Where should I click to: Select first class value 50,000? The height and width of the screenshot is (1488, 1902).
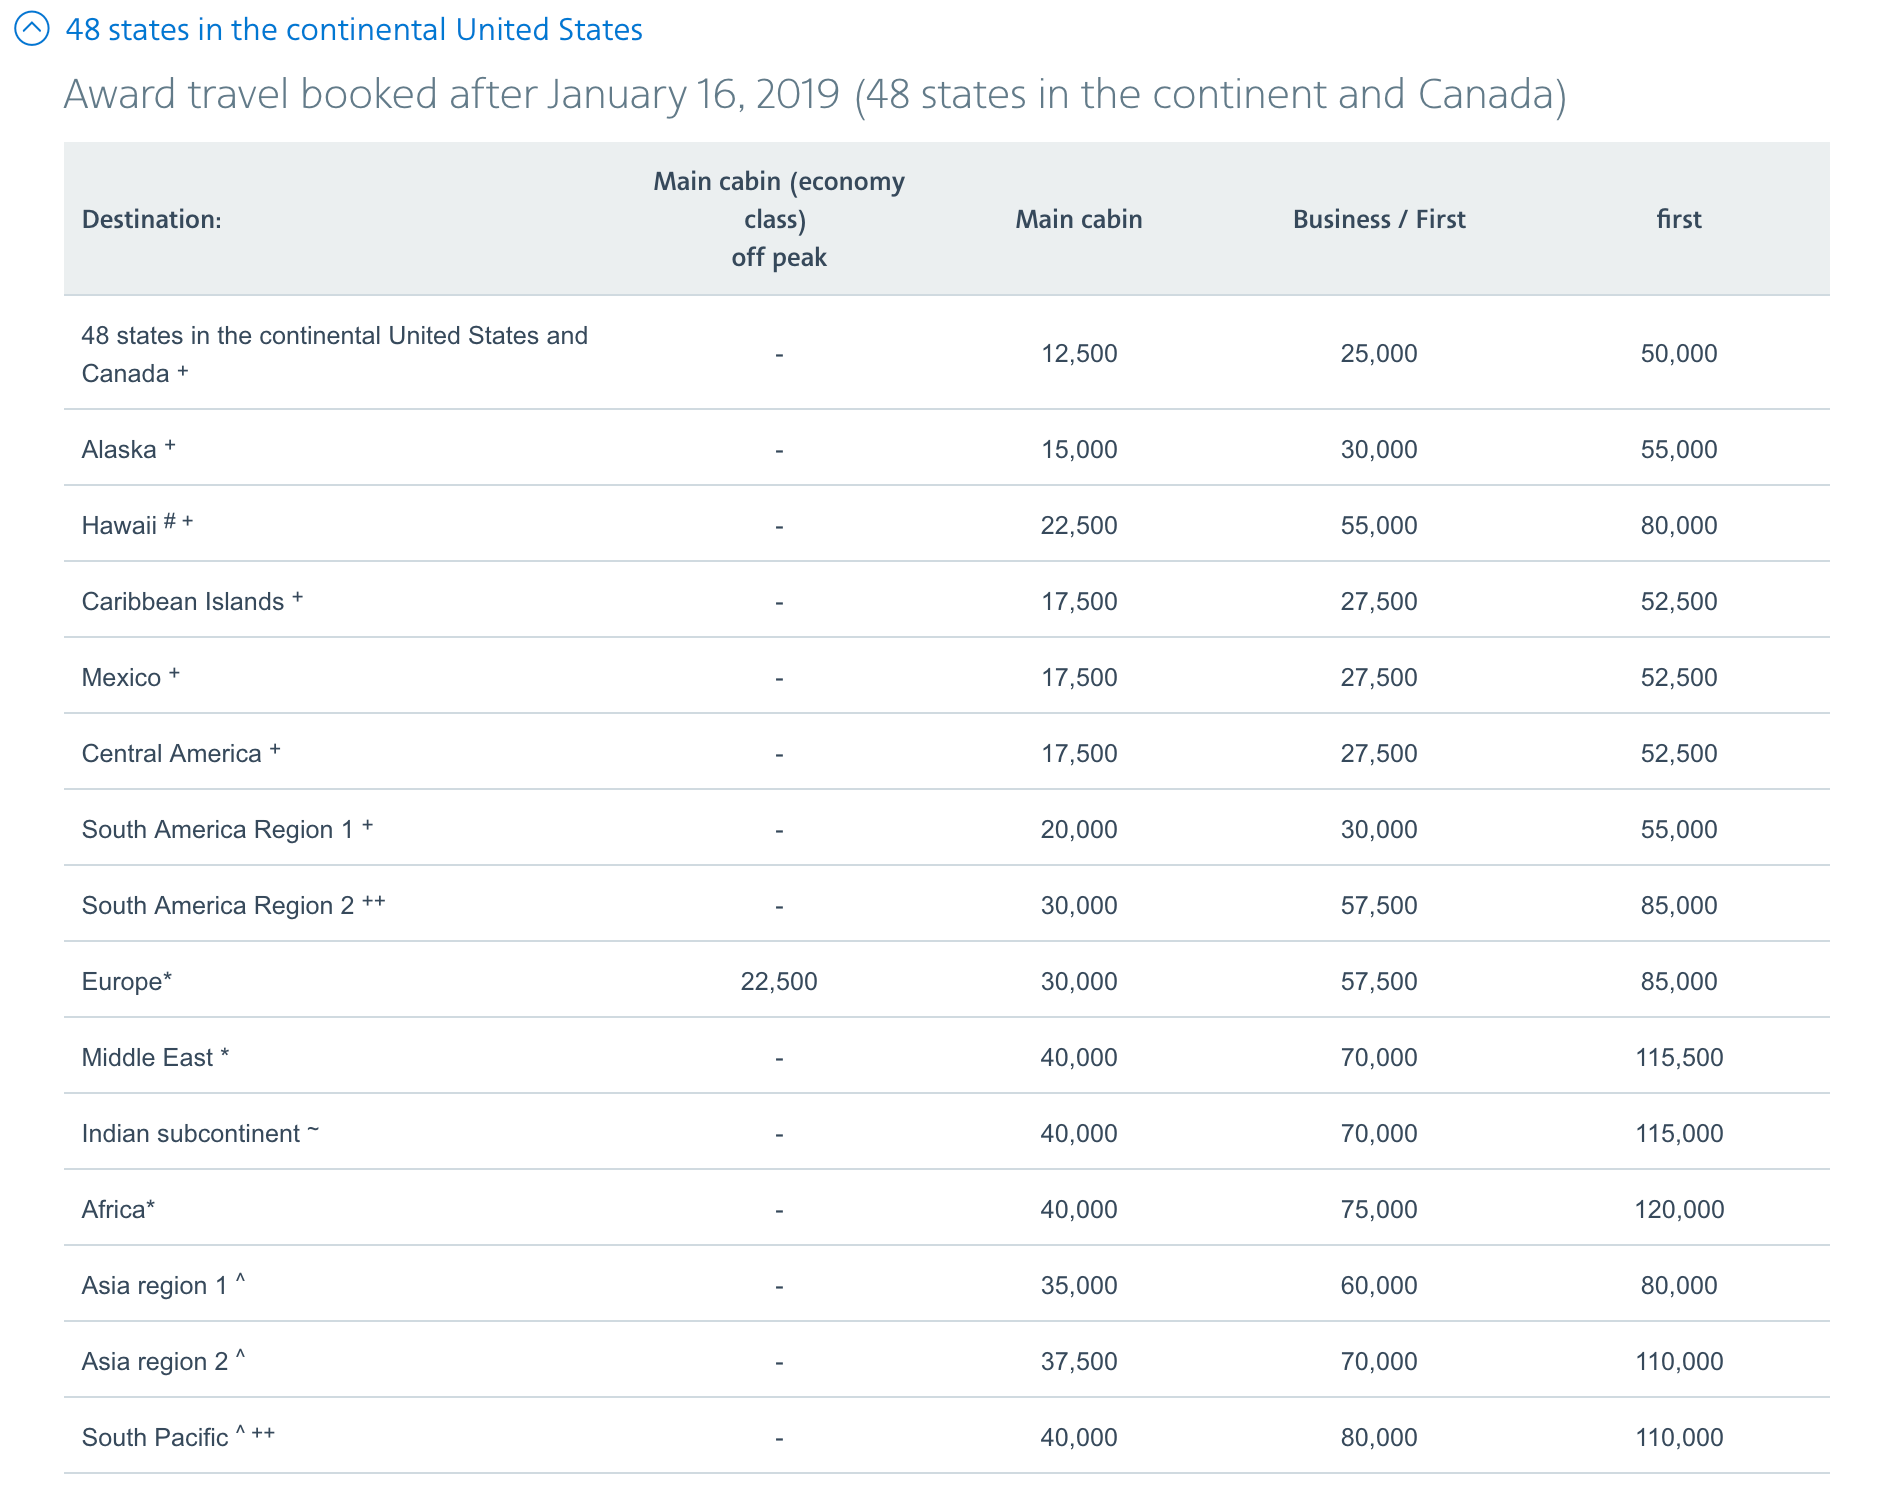tap(1679, 353)
